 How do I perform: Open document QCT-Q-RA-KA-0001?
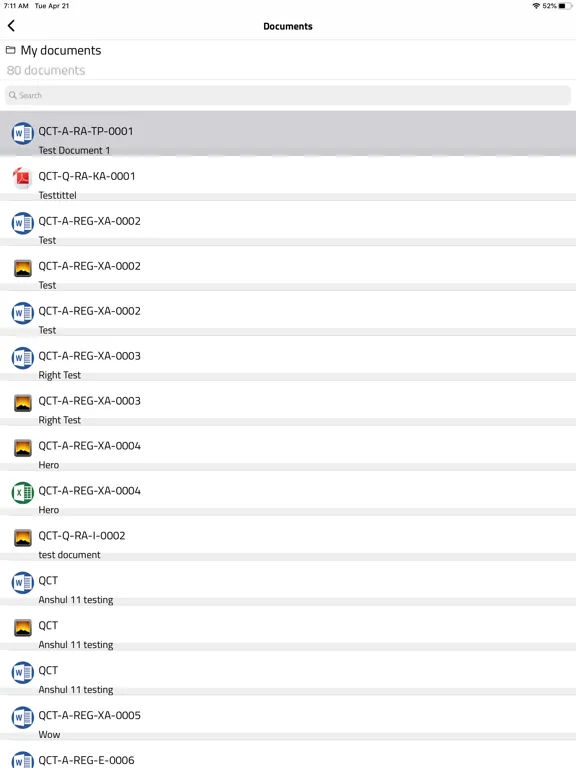[x=288, y=178]
